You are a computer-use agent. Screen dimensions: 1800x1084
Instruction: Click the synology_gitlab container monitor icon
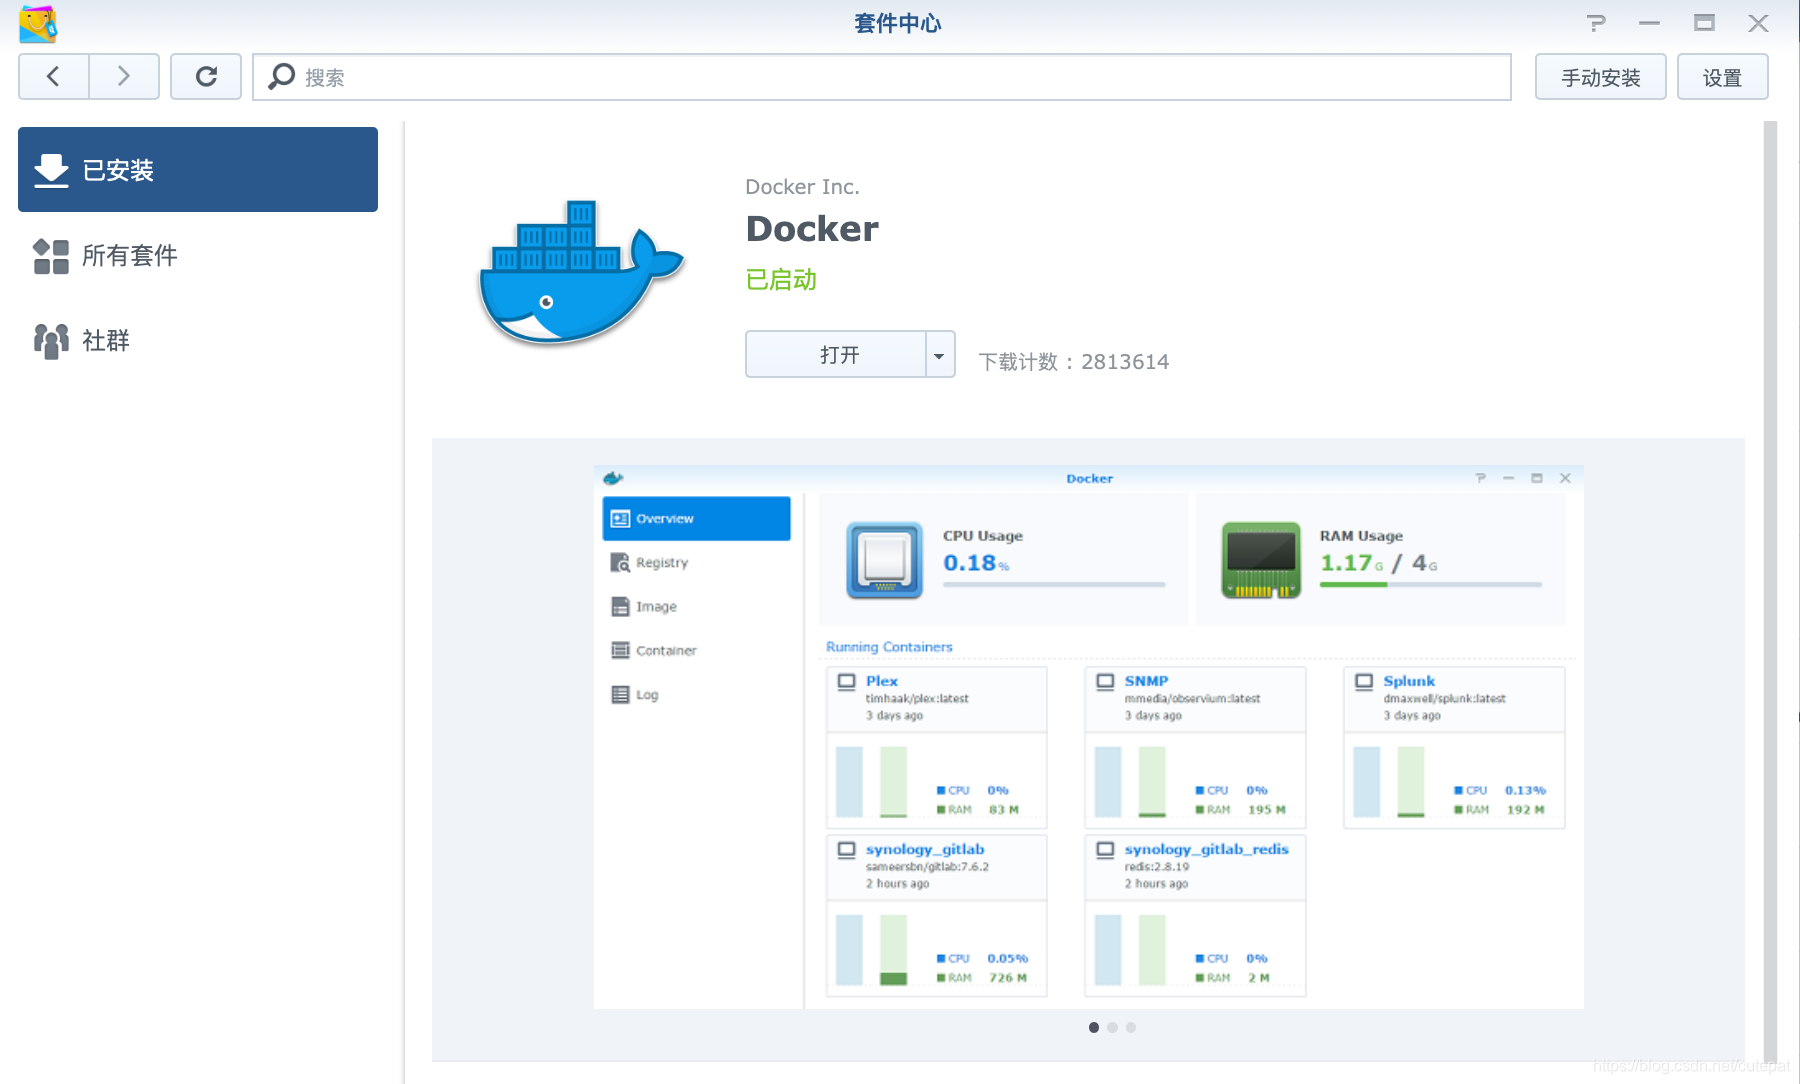click(847, 850)
